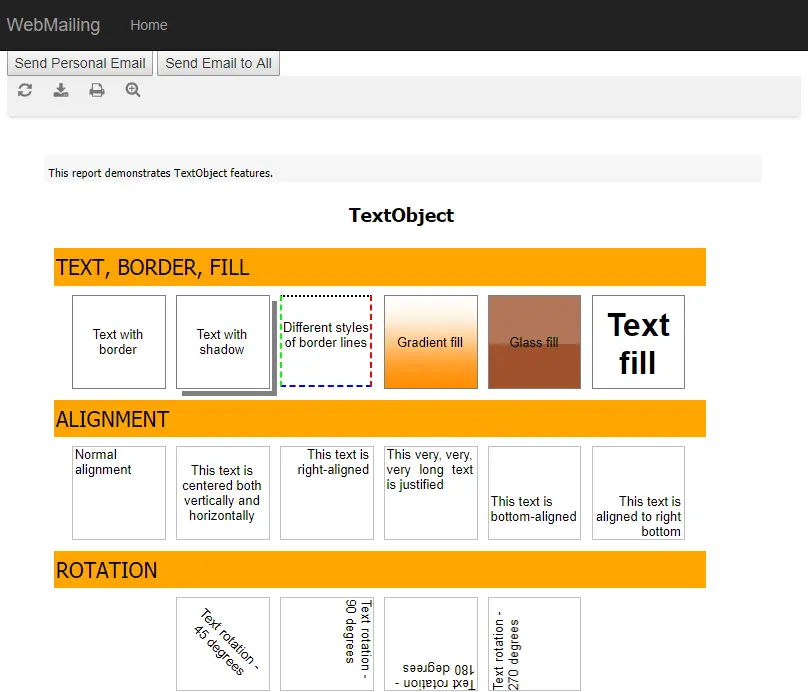Click the TEXT, BORDER, FILL header band
This screenshot has height=692, width=808.
[x=380, y=267]
